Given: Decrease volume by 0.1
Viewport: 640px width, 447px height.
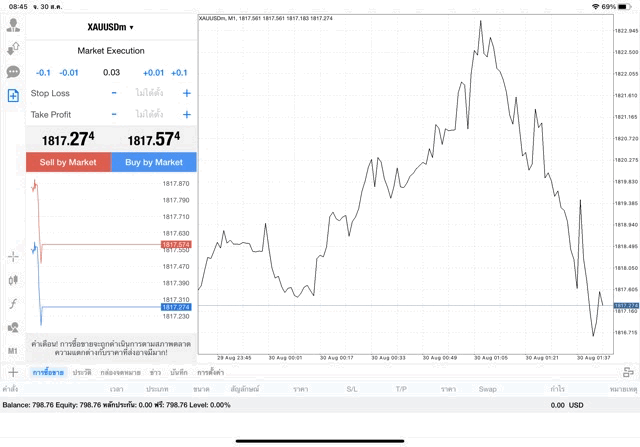Looking at the screenshot, I should click(x=43, y=72).
